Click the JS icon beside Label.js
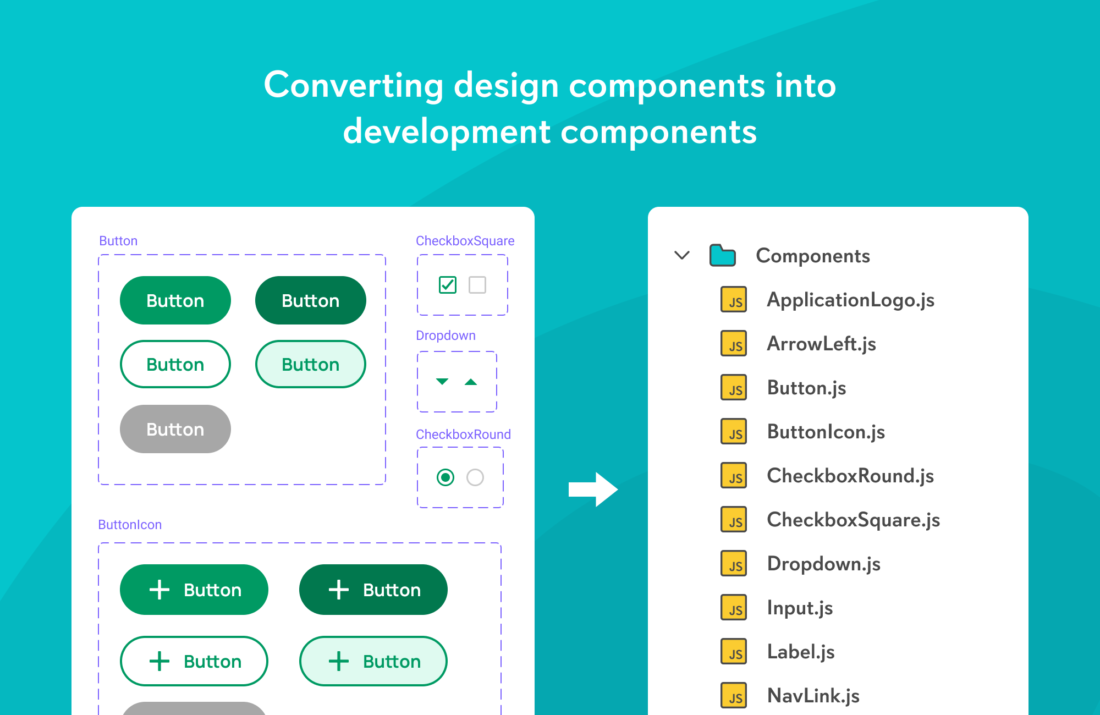Image resolution: width=1100 pixels, height=715 pixels. [734, 652]
